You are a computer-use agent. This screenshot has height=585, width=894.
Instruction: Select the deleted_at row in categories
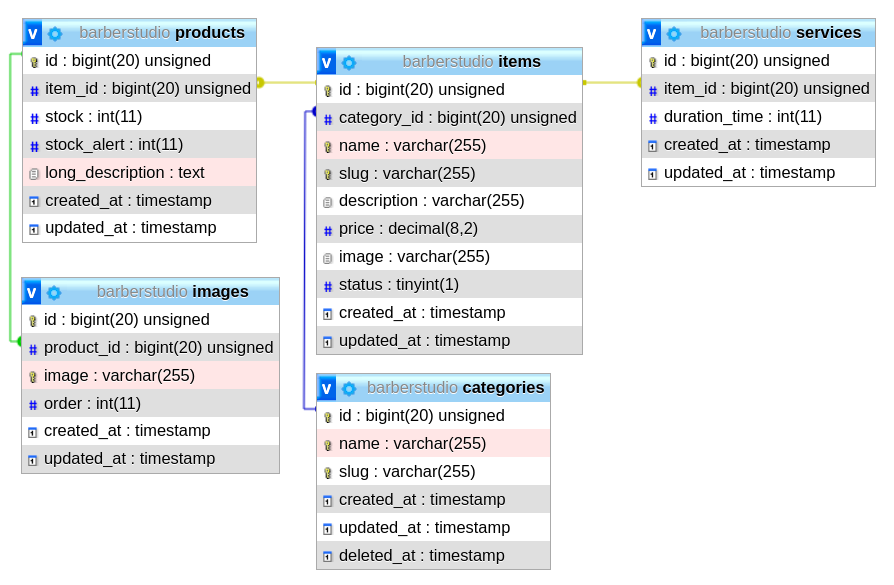point(421,556)
